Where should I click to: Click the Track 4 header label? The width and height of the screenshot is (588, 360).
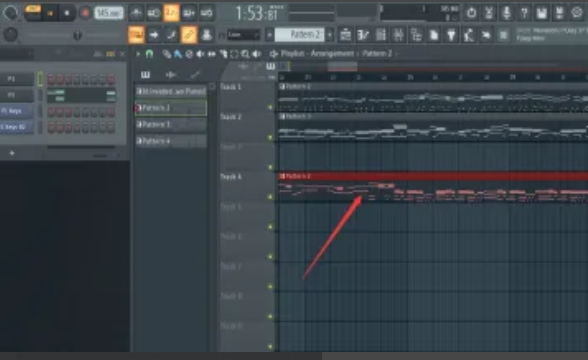click(231, 177)
